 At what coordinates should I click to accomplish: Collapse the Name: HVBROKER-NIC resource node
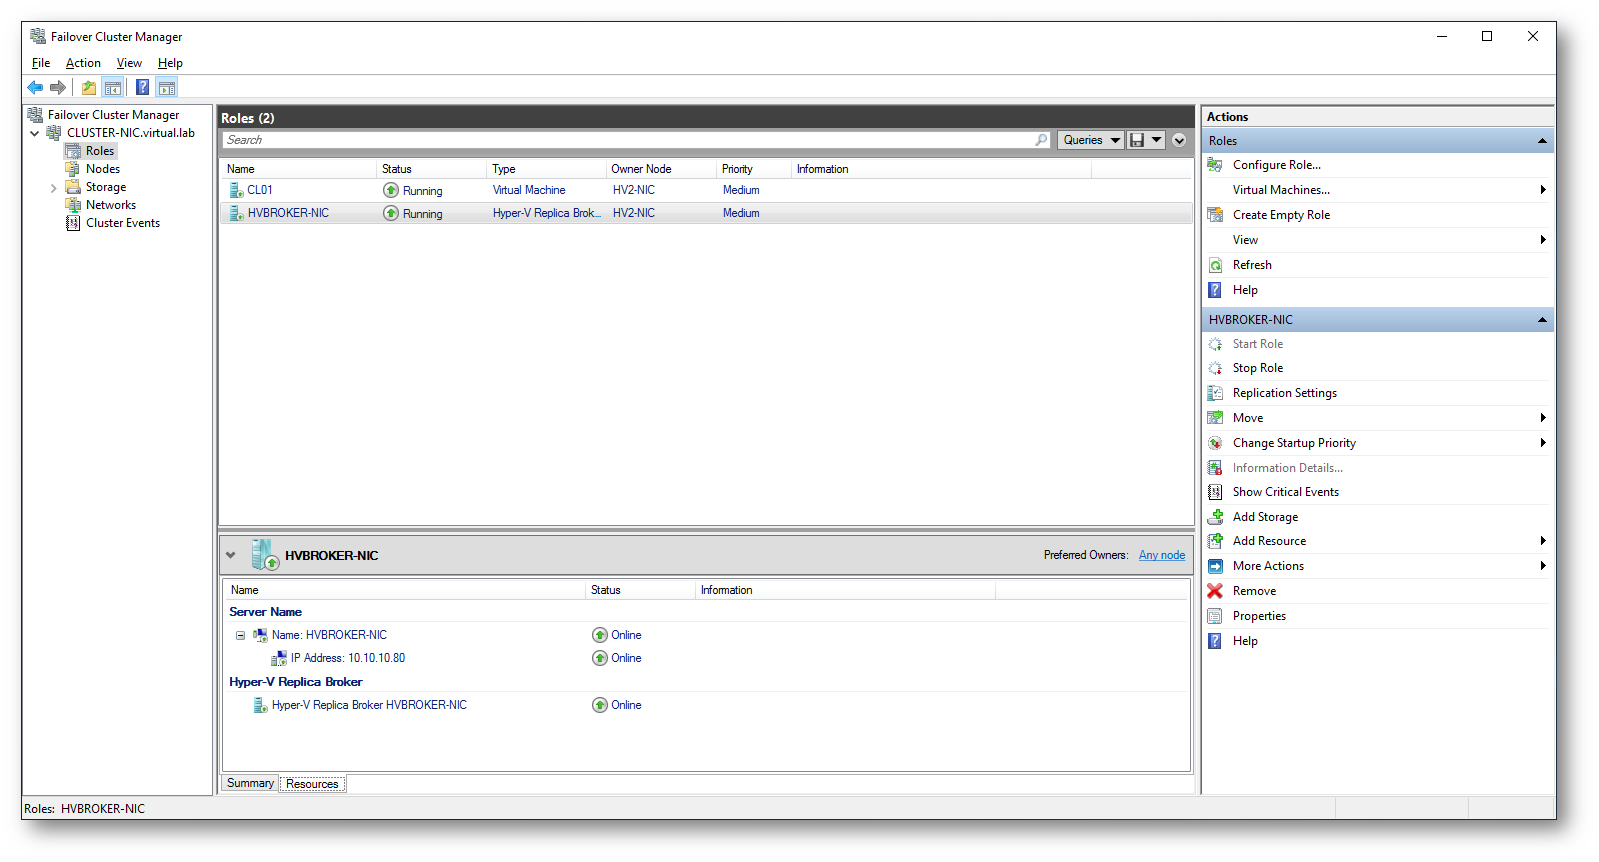tap(240, 635)
